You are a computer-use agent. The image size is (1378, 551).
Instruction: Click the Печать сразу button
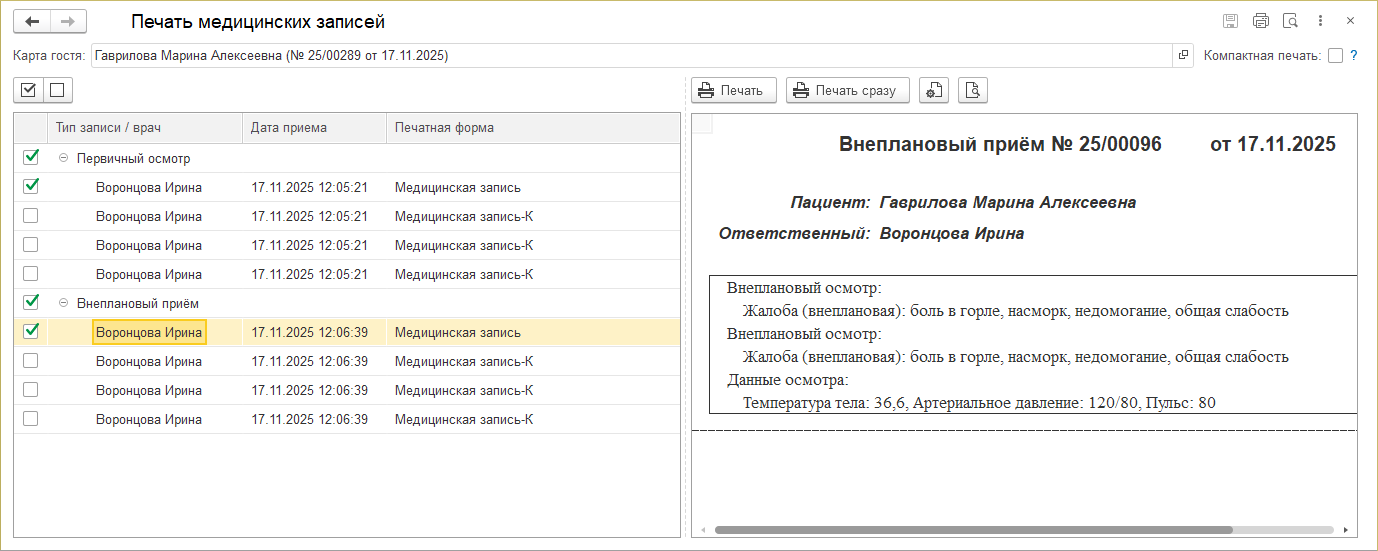(x=847, y=91)
